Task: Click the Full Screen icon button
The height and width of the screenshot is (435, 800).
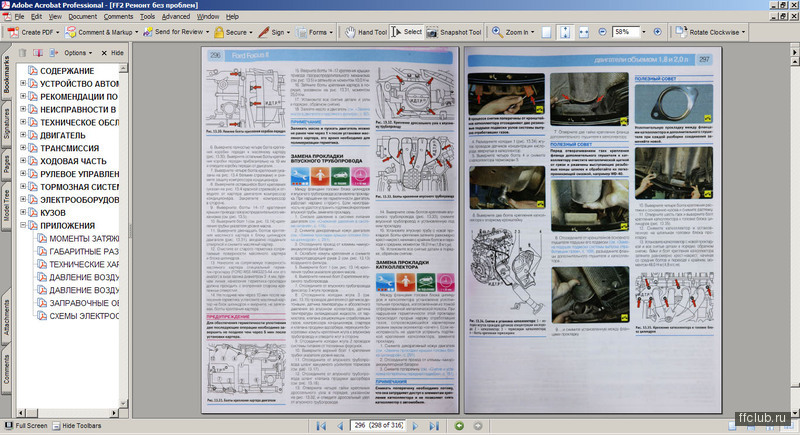Action: coord(9,425)
